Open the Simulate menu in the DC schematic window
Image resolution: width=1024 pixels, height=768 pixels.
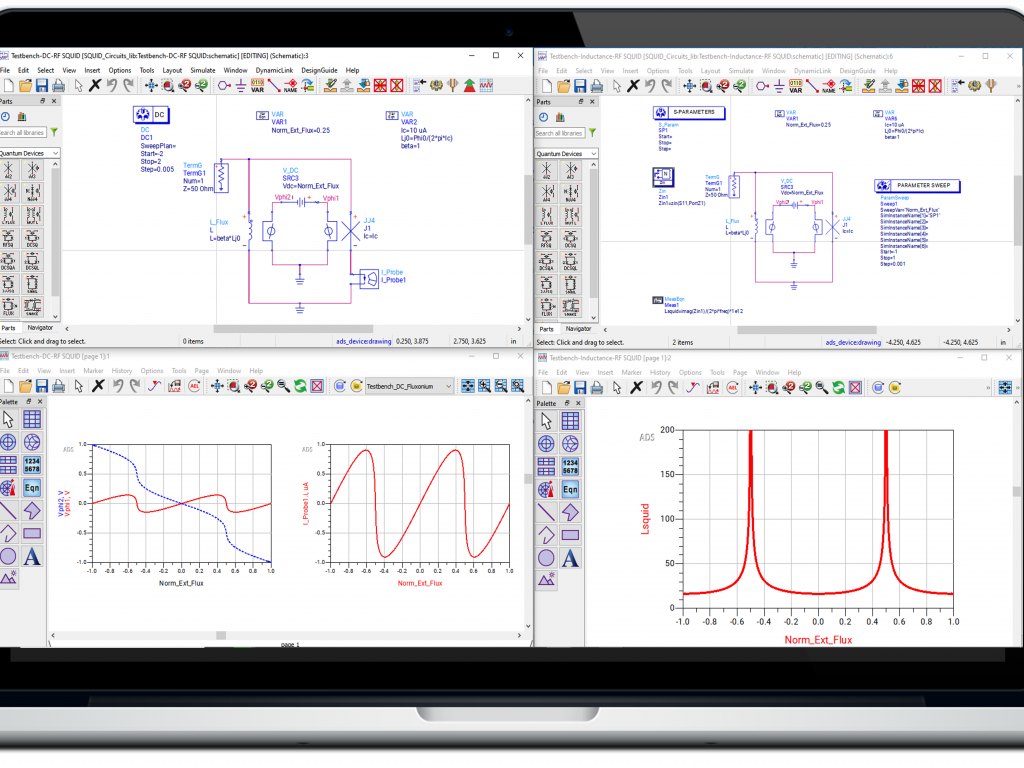(x=202, y=70)
